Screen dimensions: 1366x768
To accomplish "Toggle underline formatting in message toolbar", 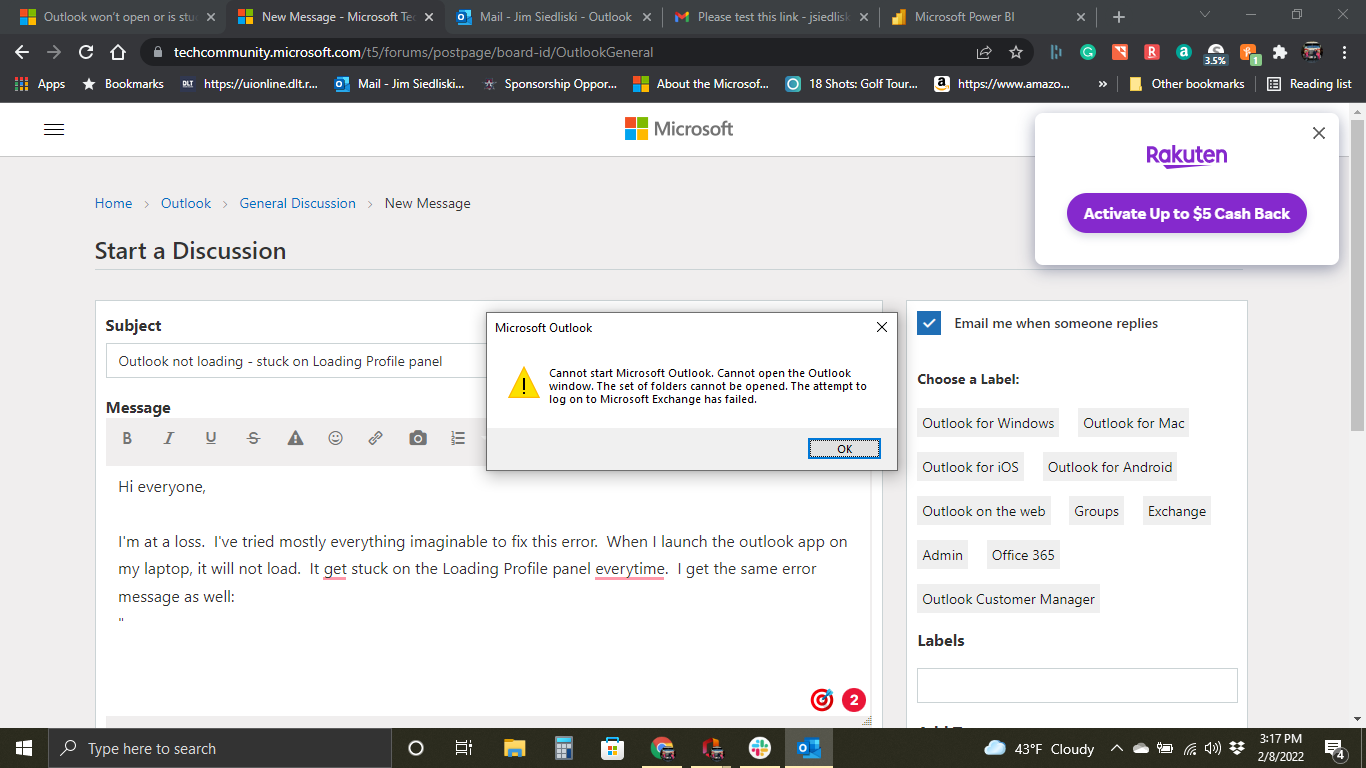I will click(x=211, y=438).
